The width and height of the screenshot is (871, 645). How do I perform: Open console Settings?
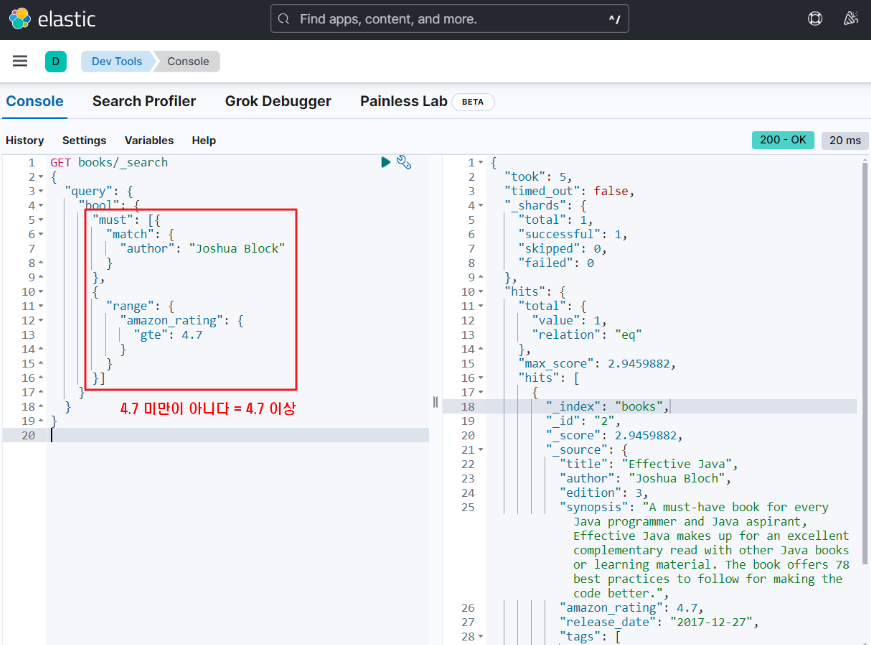pyautogui.click(x=84, y=140)
